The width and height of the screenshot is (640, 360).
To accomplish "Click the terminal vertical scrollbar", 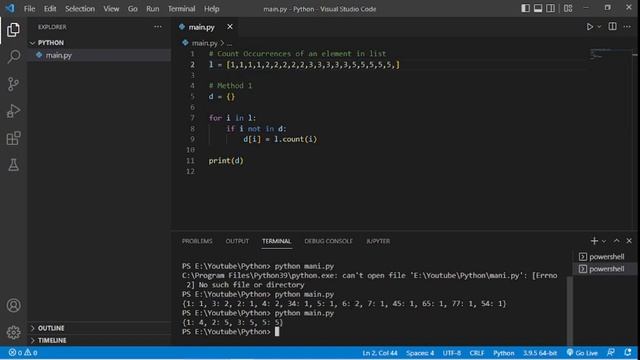I will click(x=570, y=310).
